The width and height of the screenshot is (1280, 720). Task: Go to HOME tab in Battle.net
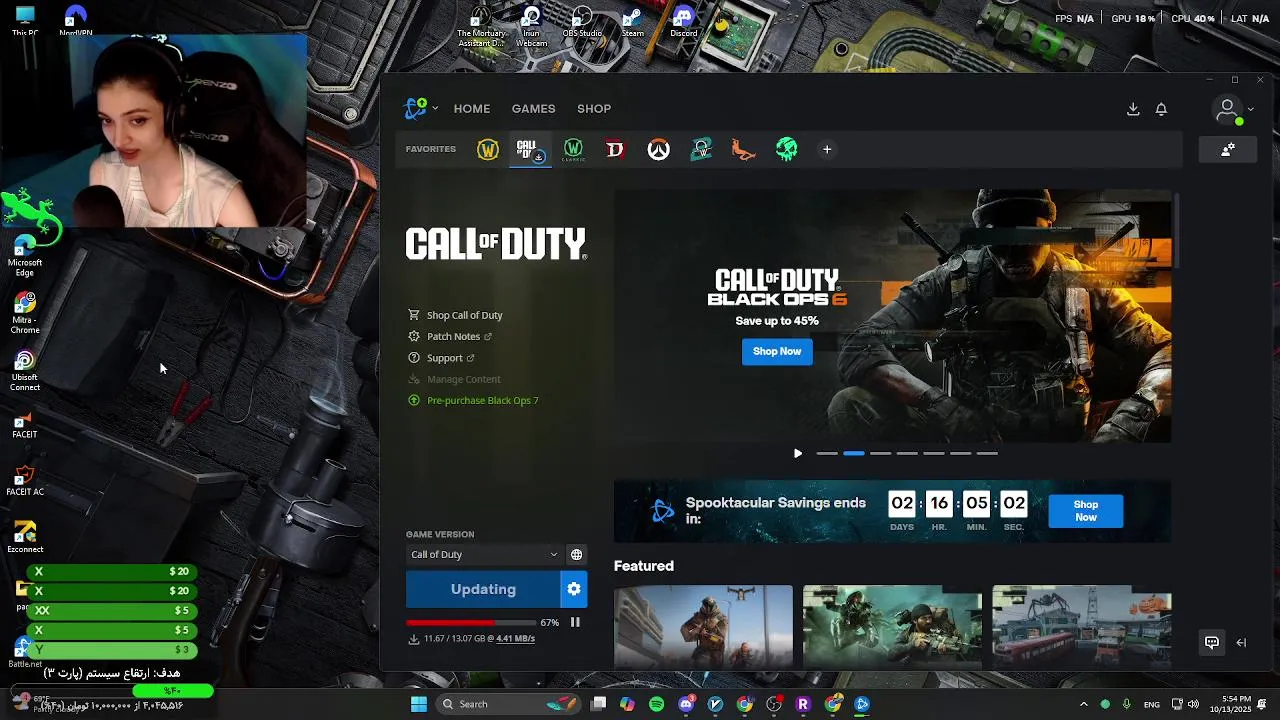[472, 108]
